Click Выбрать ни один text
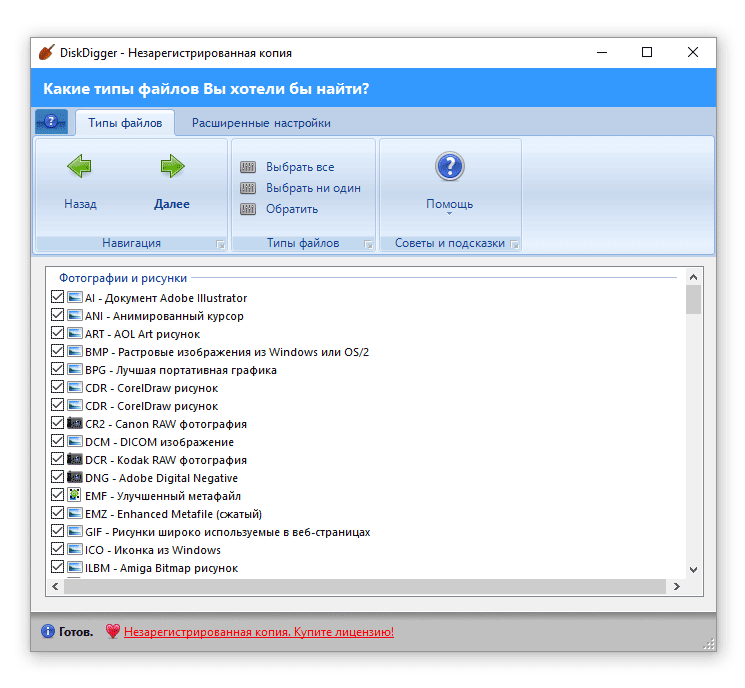Image resolution: width=745 pixels, height=688 pixels. (x=313, y=188)
